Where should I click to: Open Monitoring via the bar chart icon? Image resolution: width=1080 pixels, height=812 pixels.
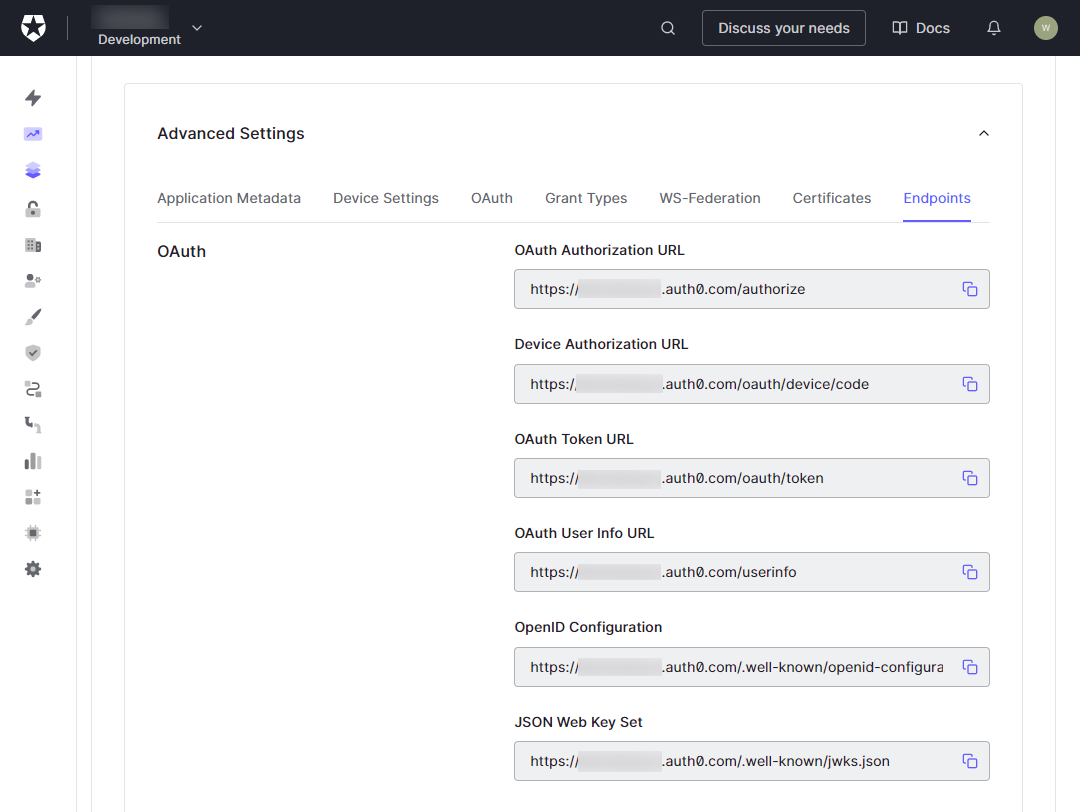[33, 460]
